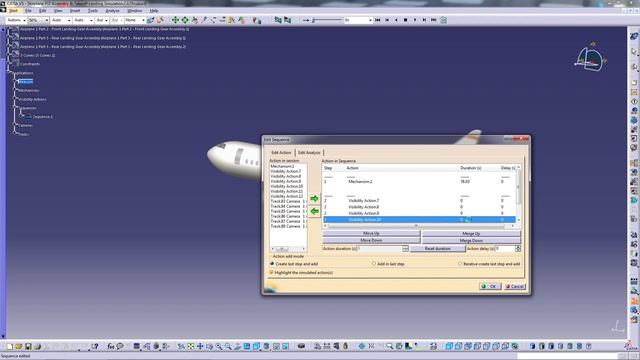Select Iterative create last step and add

tap(460, 264)
